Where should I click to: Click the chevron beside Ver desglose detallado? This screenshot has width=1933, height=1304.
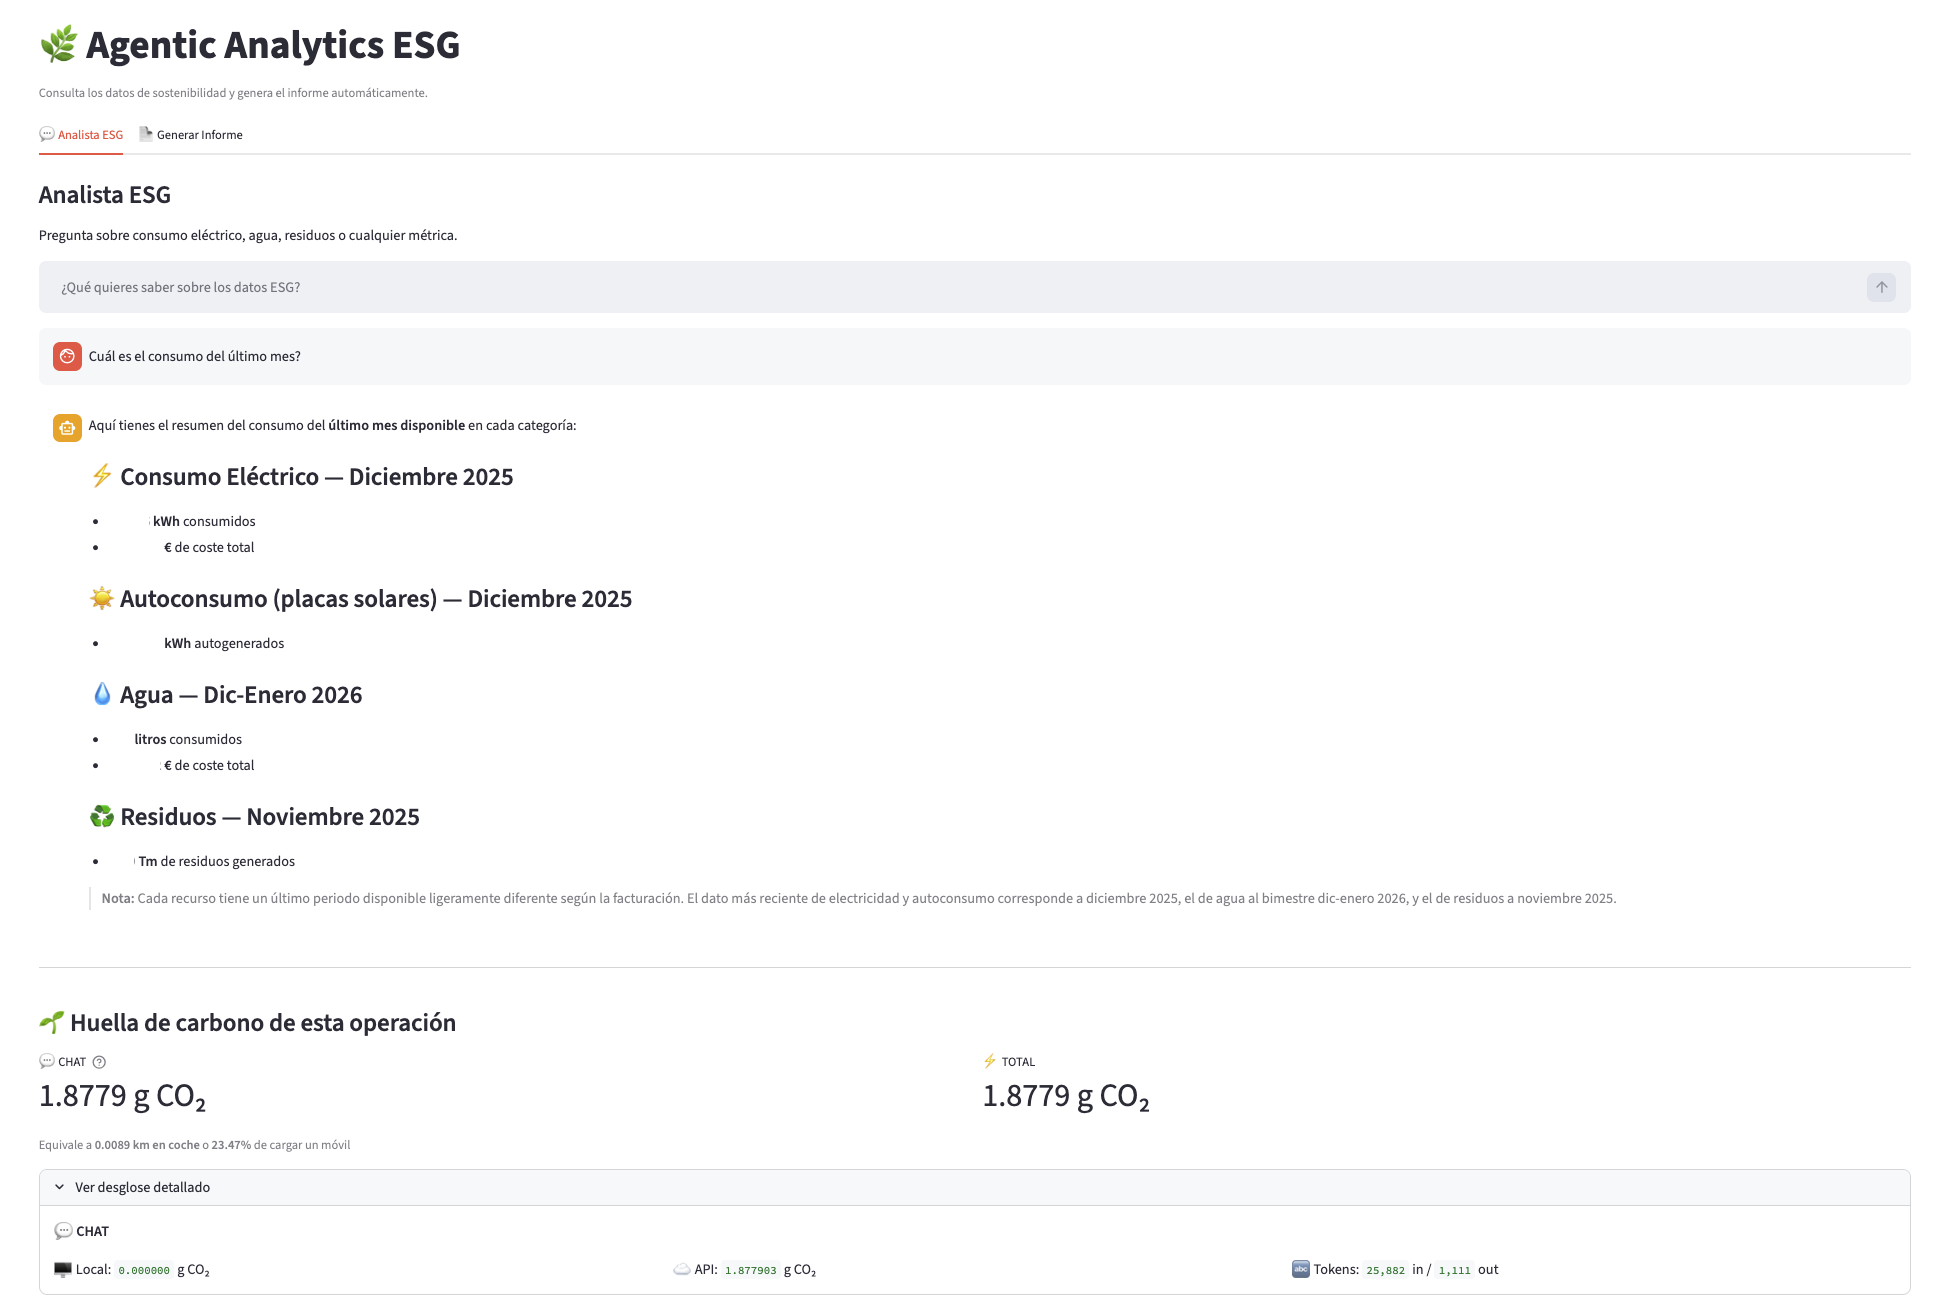coord(59,1187)
